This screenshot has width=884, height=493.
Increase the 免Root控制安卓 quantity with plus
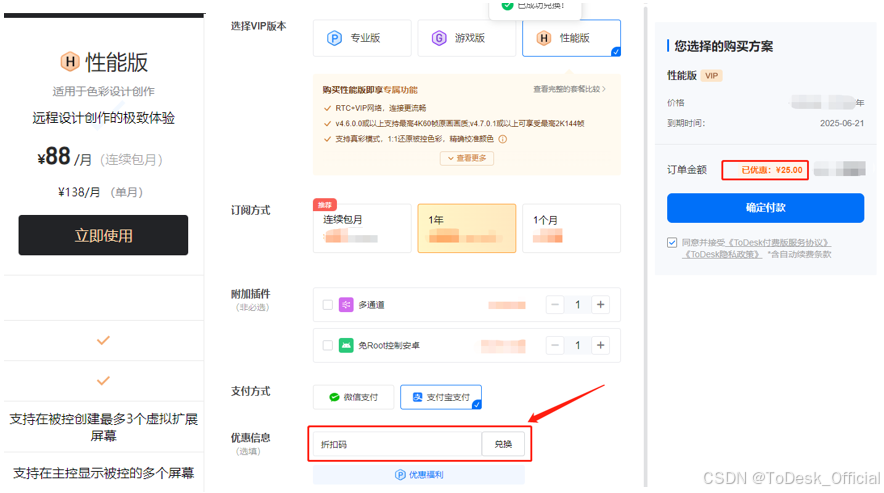coord(601,345)
